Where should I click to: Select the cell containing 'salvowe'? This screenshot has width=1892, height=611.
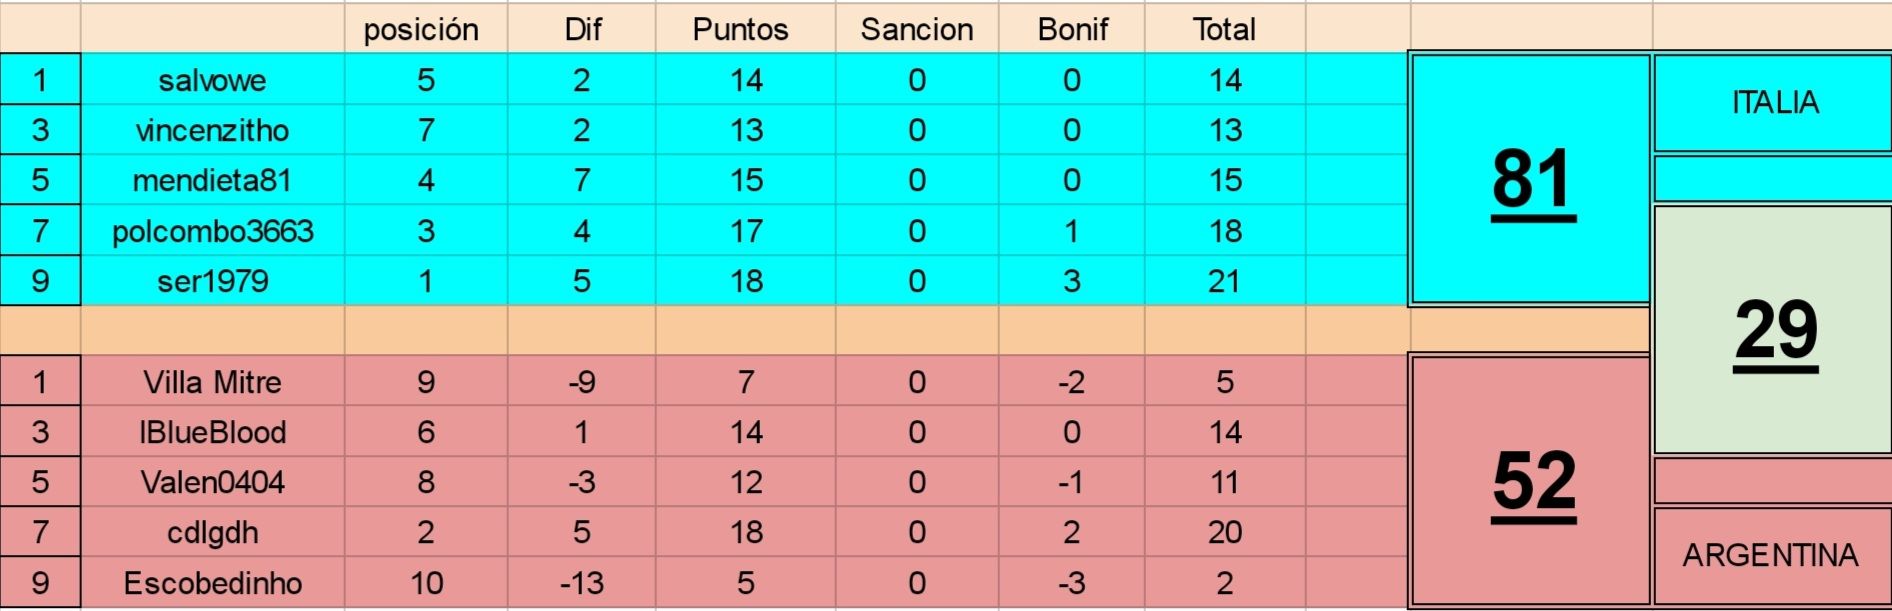tap(213, 80)
